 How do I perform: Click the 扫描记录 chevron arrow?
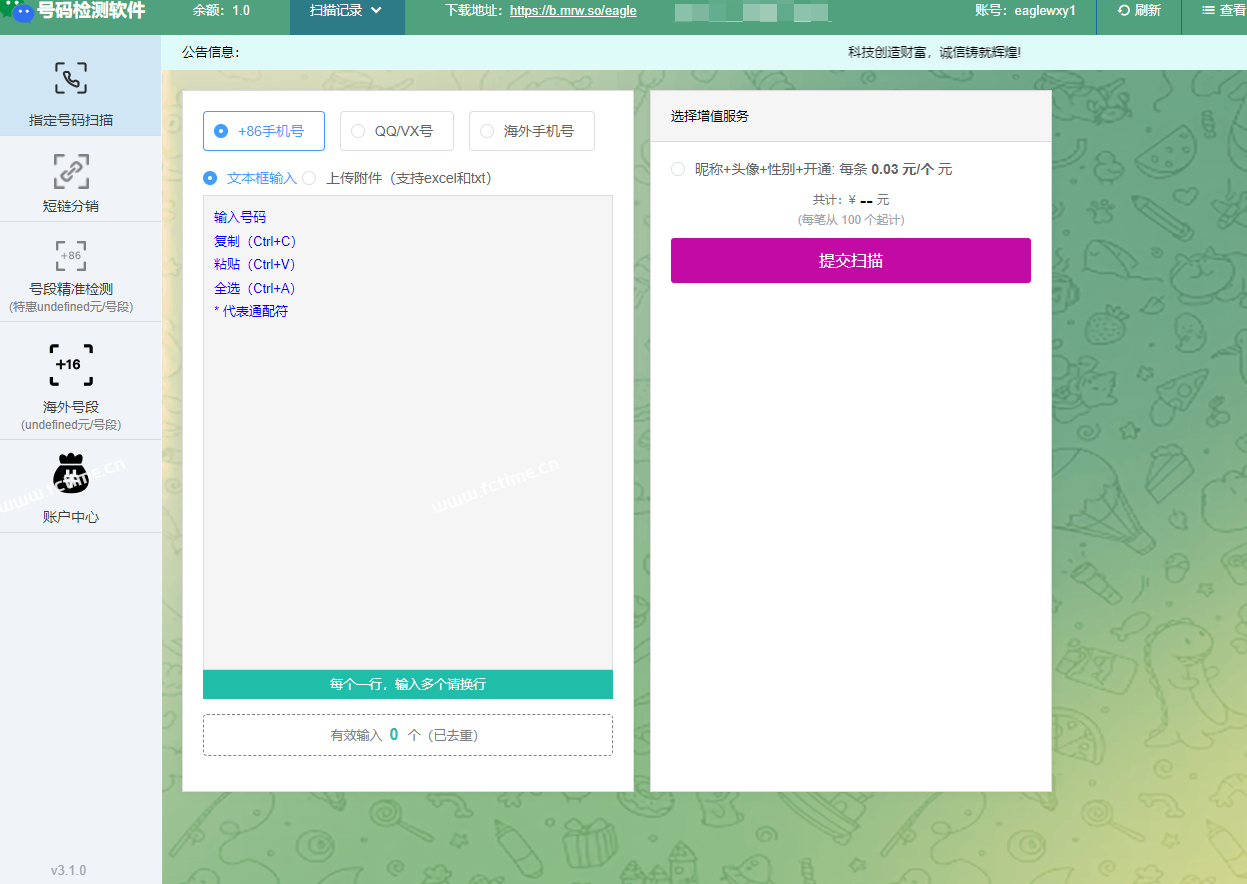coord(377,11)
